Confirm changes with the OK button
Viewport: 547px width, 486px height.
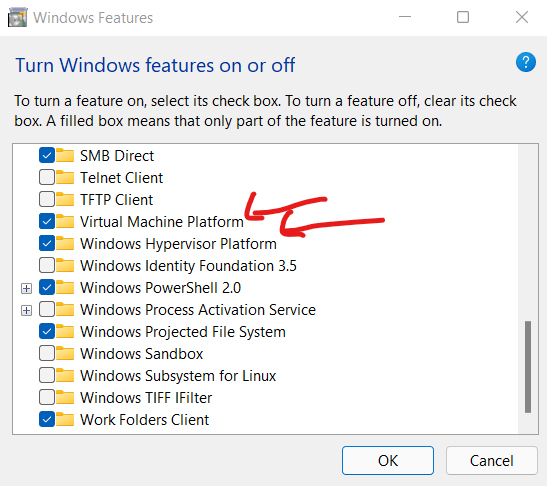coord(388,461)
